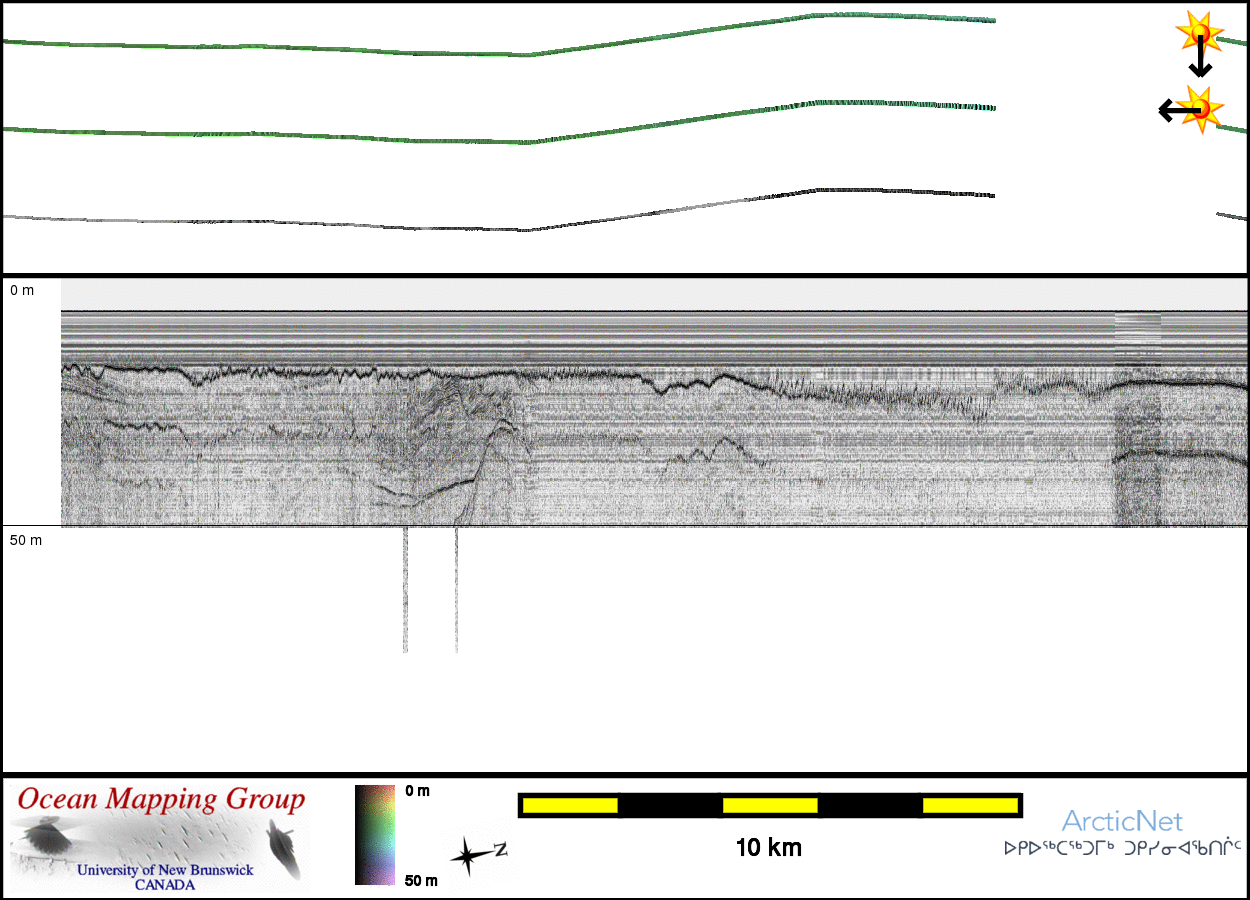
Task: Click the upper sun icon with down arrow
Action: (x=1200, y=34)
